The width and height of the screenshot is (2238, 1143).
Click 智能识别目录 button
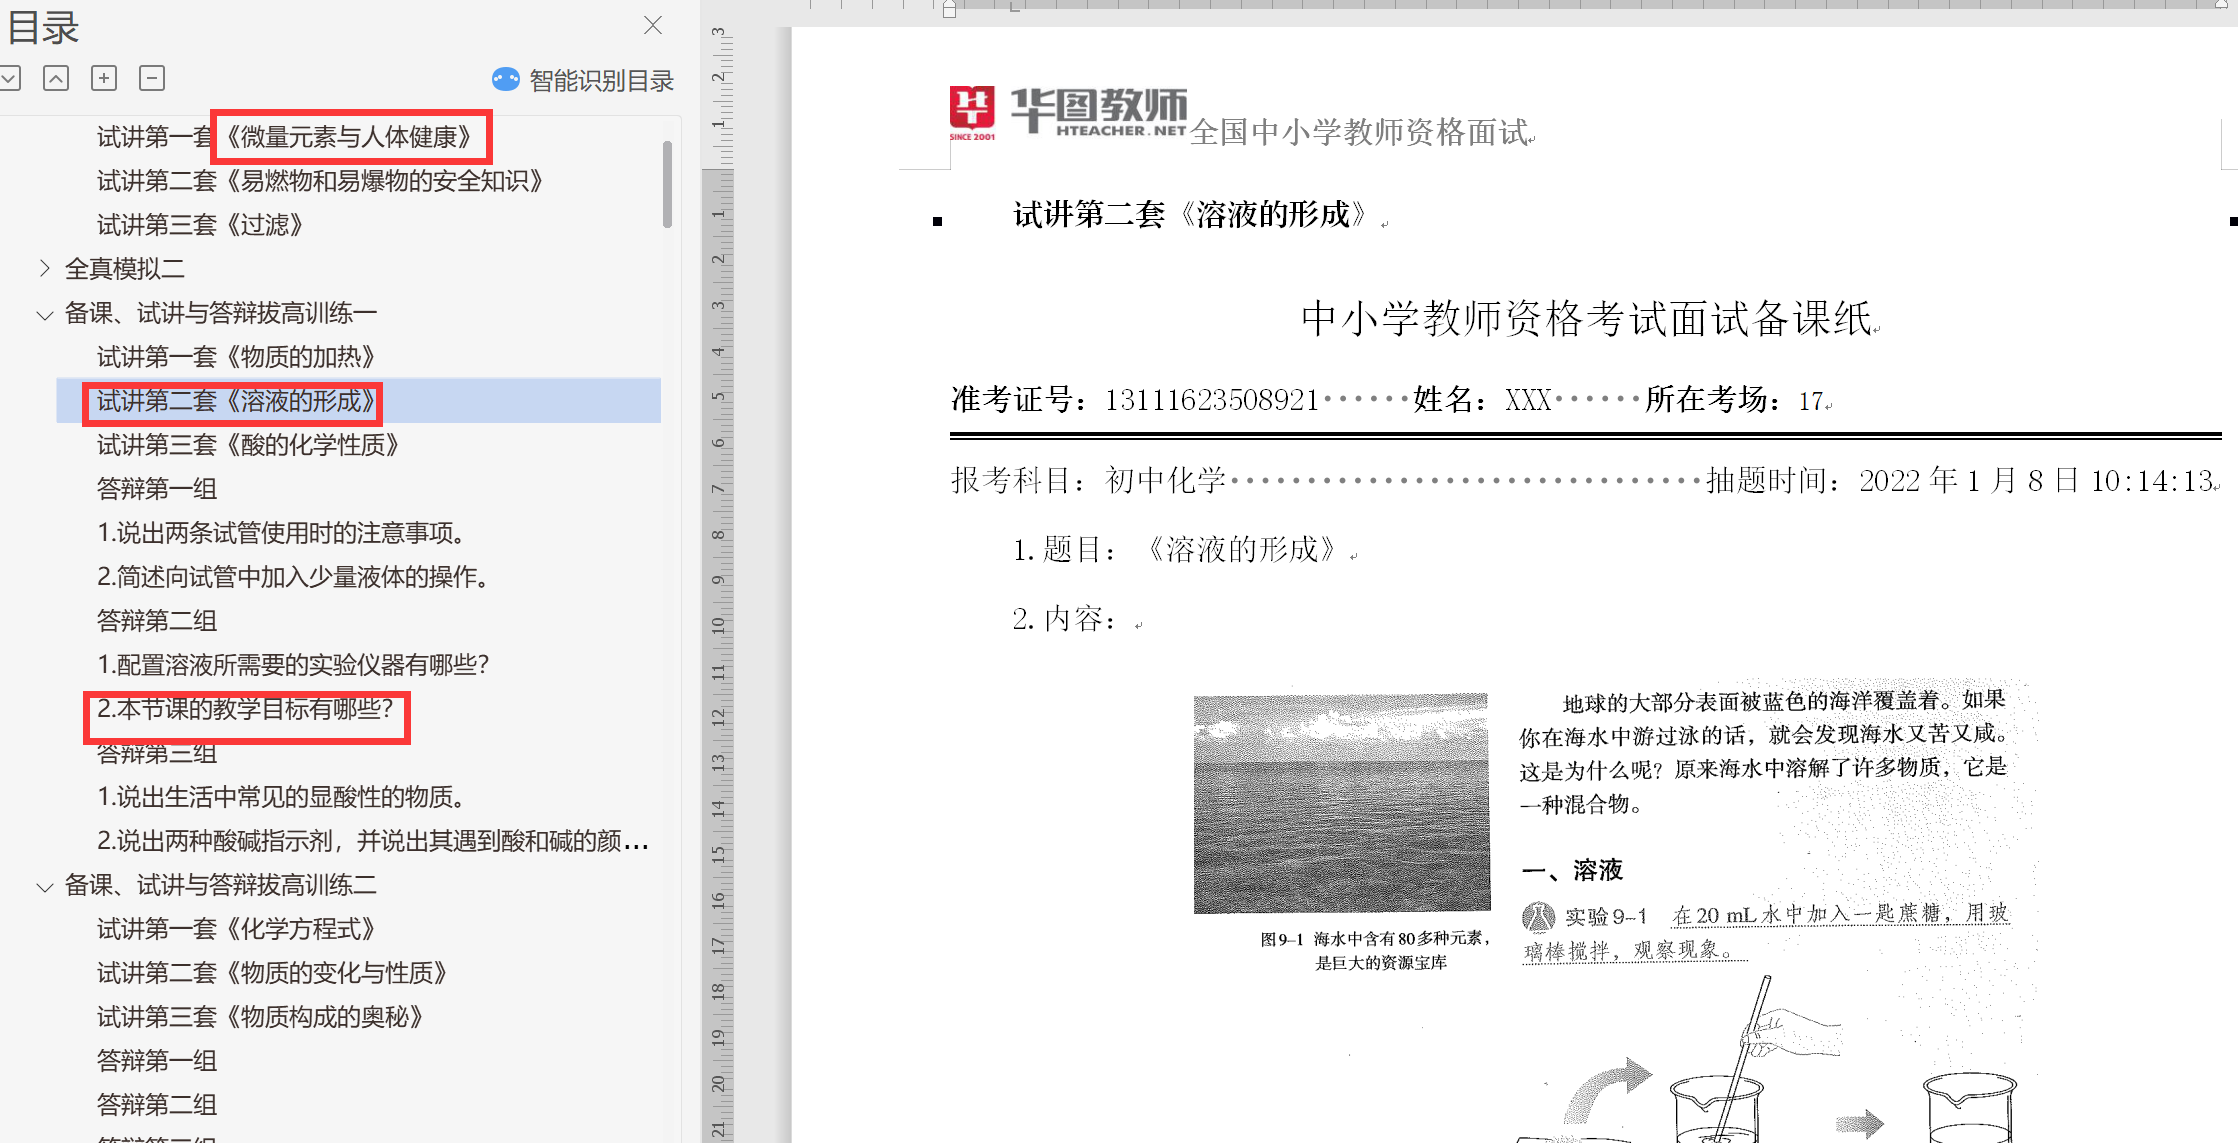pos(600,80)
